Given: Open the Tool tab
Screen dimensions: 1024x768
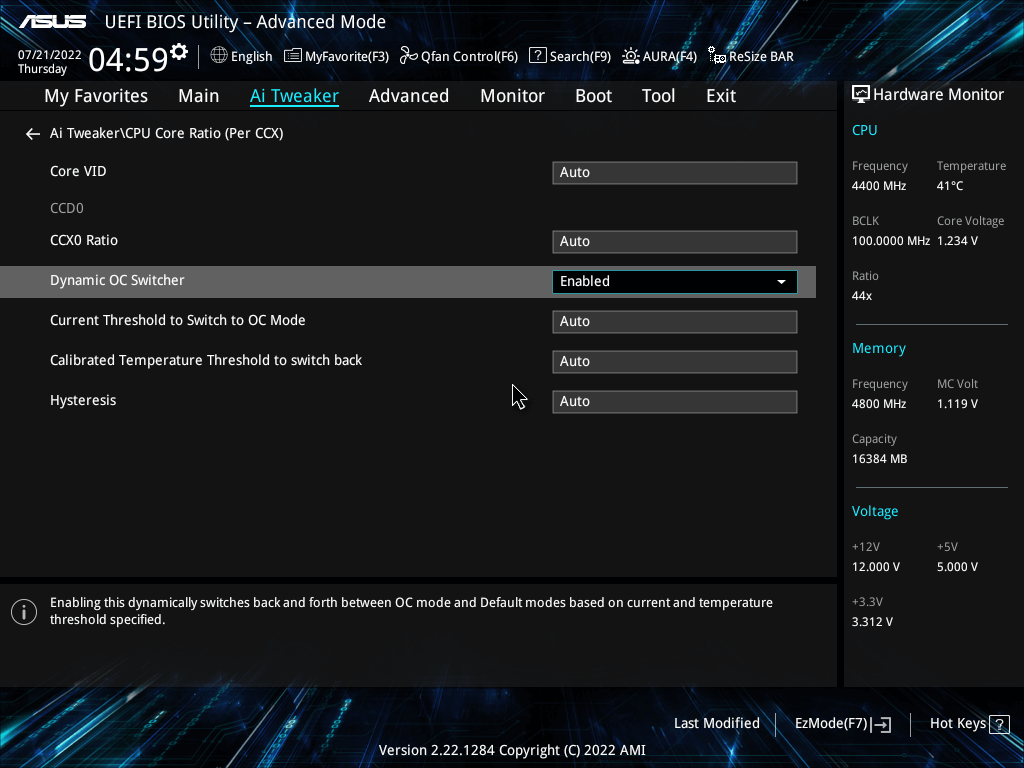Looking at the screenshot, I should tap(658, 96).
